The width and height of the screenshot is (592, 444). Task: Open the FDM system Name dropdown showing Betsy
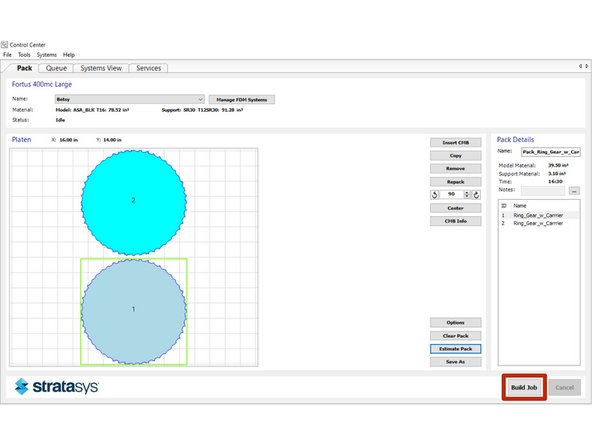[x=130, y=99]
